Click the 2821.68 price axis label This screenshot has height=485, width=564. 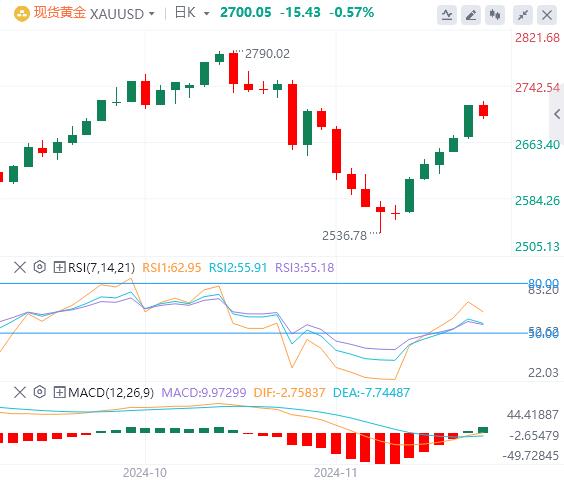click(x=537, y=38)
